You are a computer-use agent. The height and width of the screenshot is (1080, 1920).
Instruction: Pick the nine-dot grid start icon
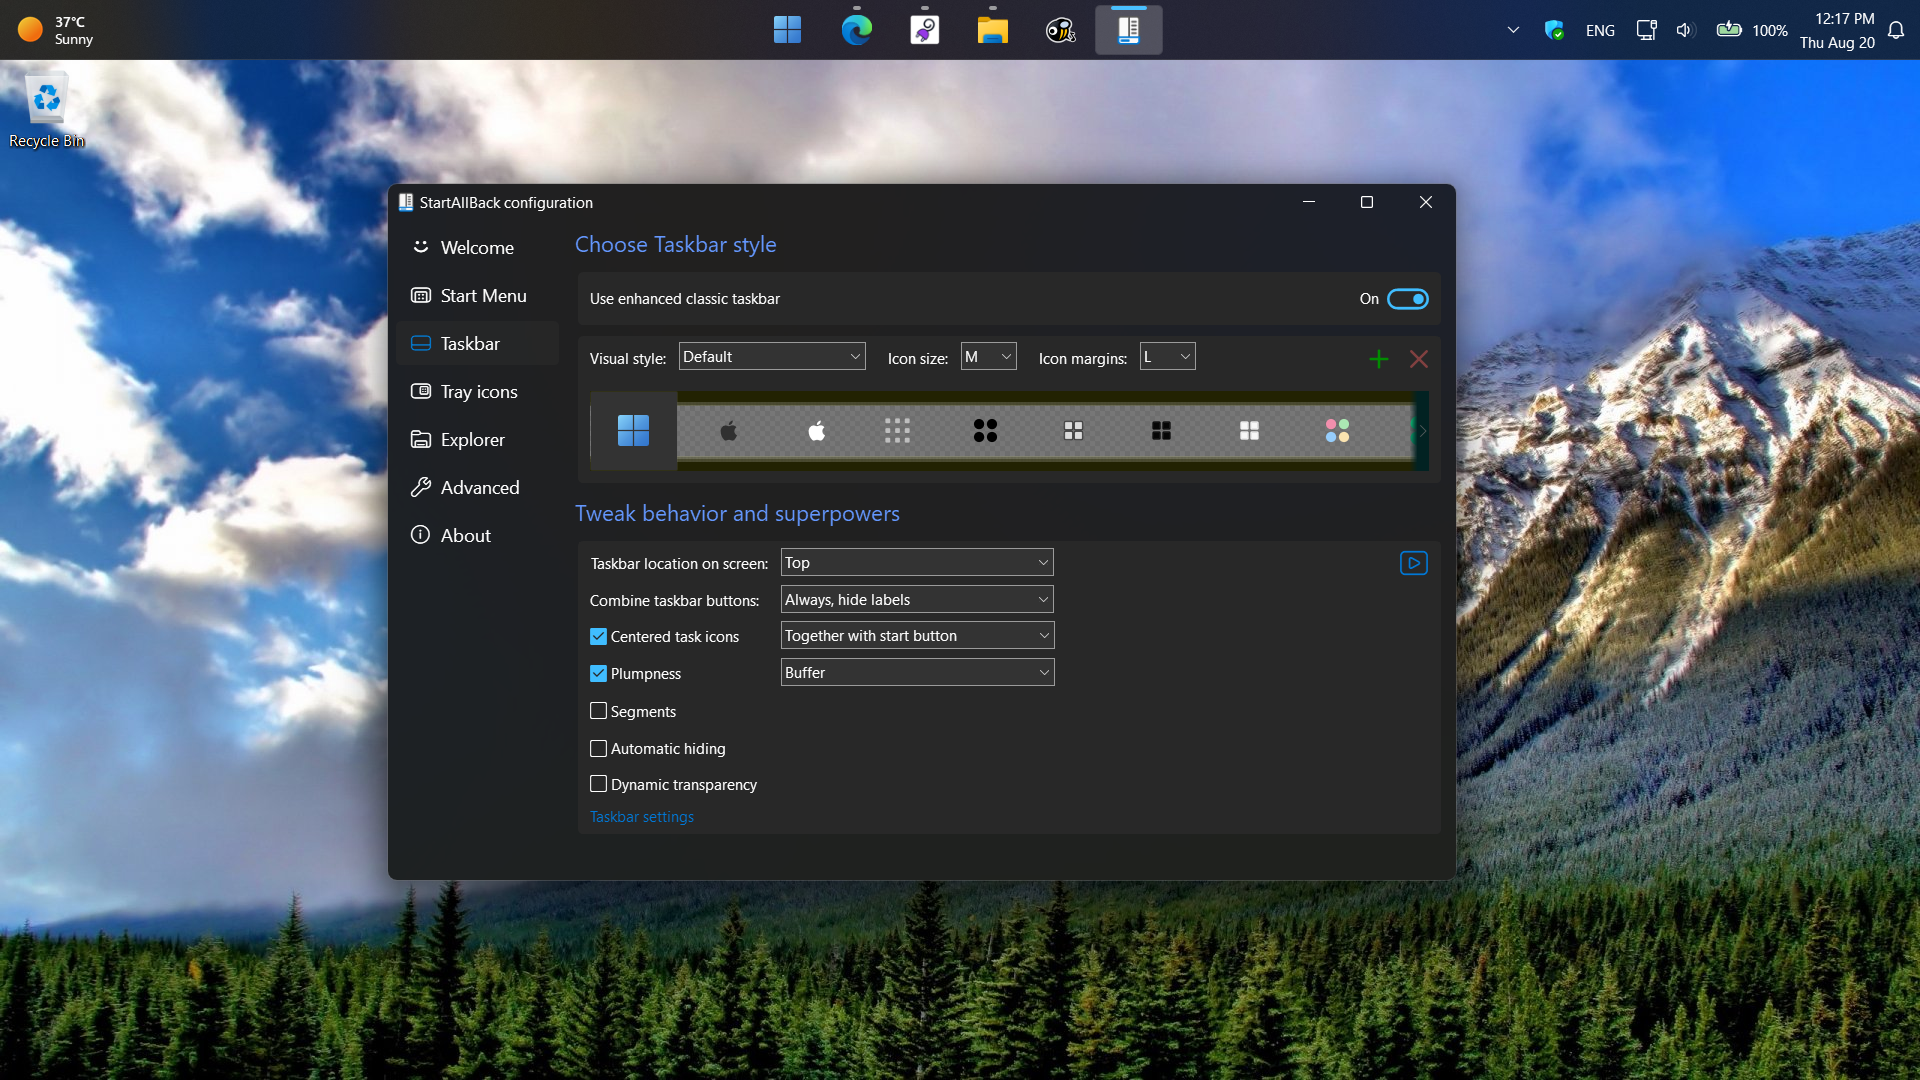click(897, 431)
